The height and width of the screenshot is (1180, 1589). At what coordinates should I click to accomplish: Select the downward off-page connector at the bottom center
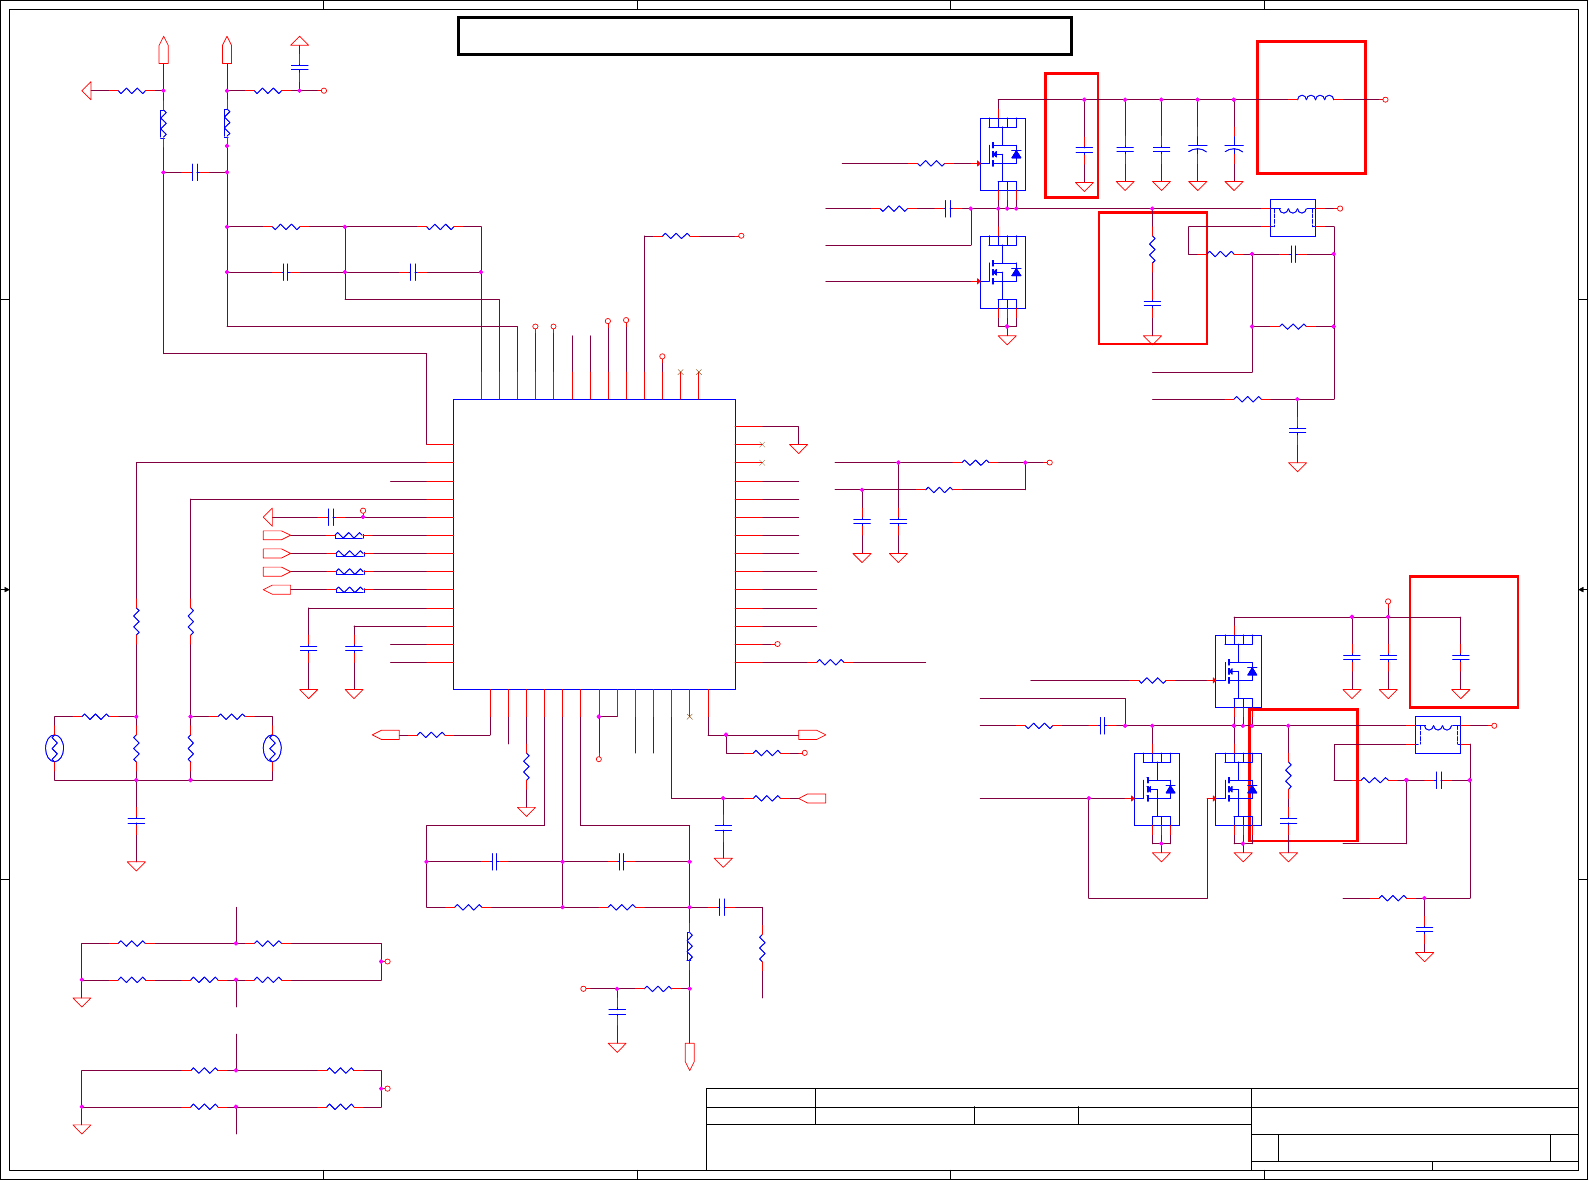point(689,1056)
